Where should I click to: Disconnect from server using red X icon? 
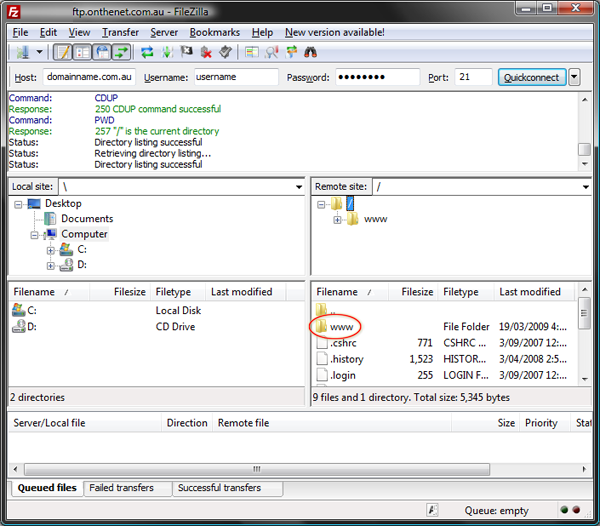click(x=206, y=52)
